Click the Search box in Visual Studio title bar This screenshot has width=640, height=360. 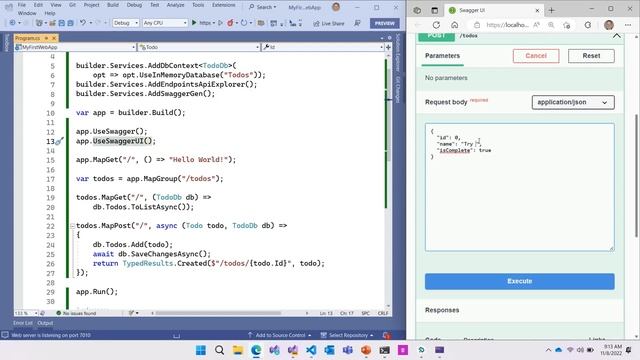click(x=262, y=7)
